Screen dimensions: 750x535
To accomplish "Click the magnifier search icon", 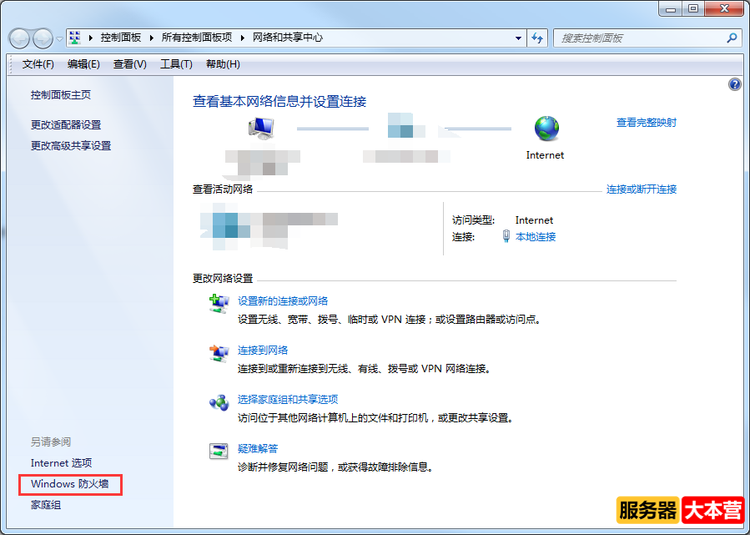I will click(x=731, y=38).
